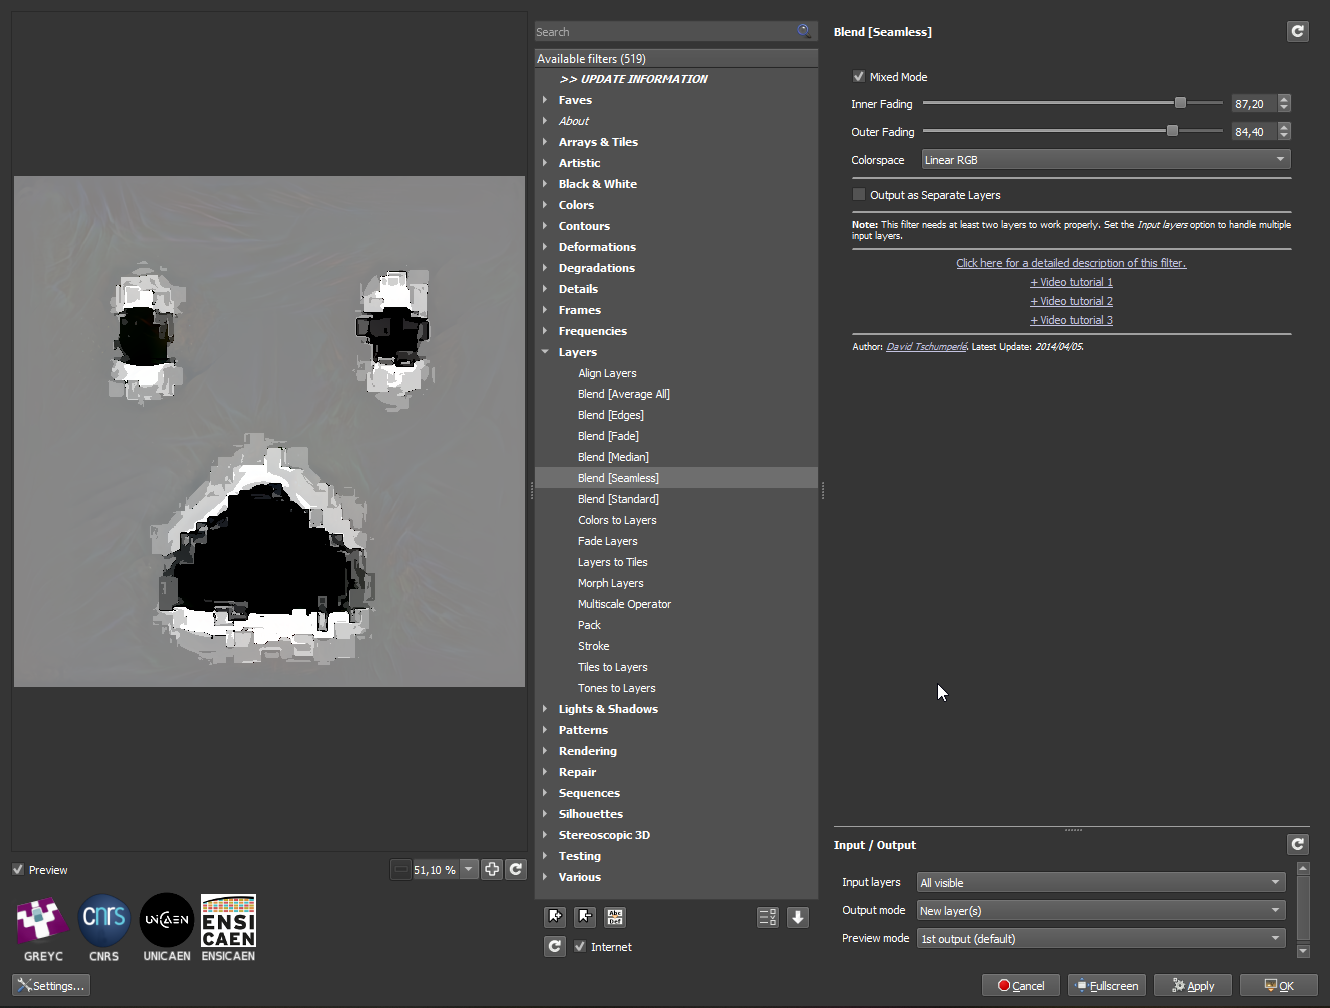Decrease the Outer Fading value using down arrow
This screenshot has height=1008, width=1330.
point(1284,136)
